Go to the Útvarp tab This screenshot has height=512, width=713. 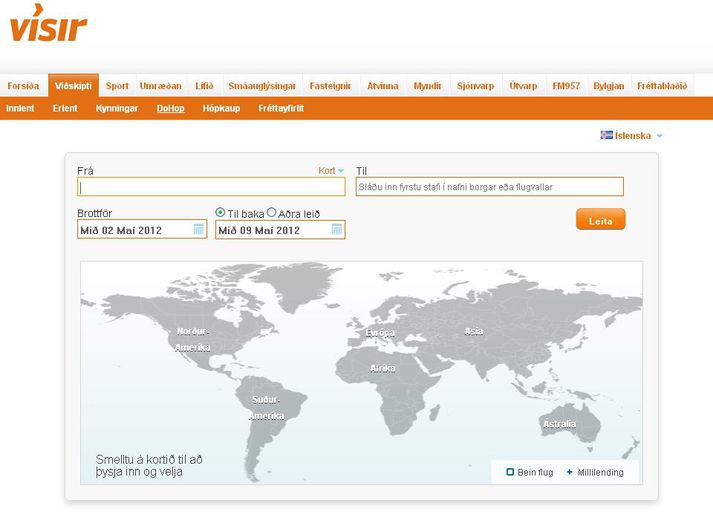523,85
